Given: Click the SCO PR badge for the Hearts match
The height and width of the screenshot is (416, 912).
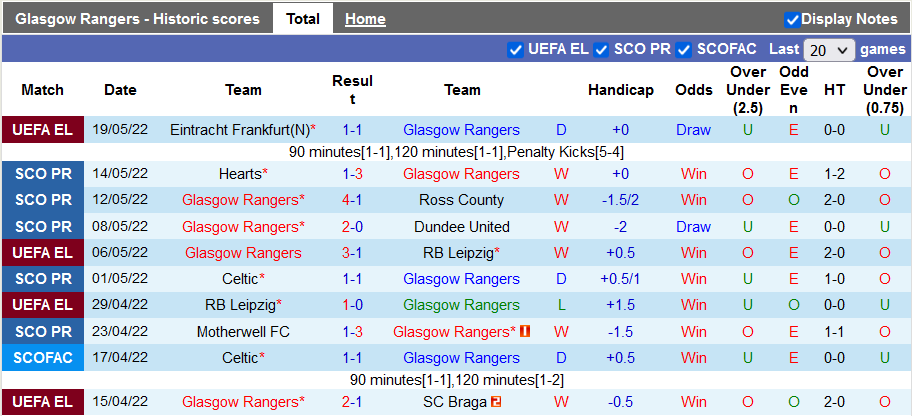Looking at the screenshot, I should pos(42,174).
